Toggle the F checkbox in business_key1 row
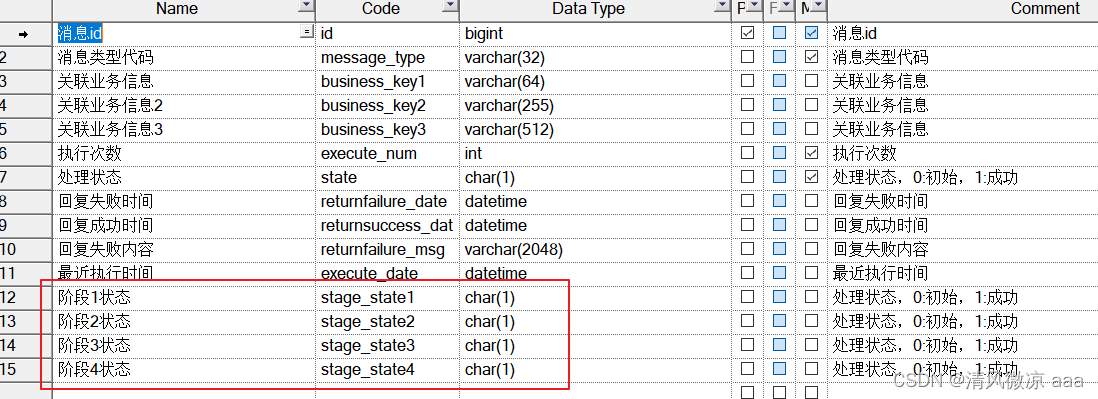The image size is (1098, 399). point(779,80)
